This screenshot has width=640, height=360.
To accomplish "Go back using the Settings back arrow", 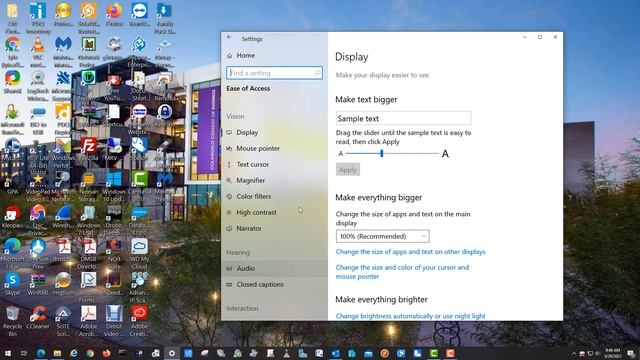I will [229, 38].
